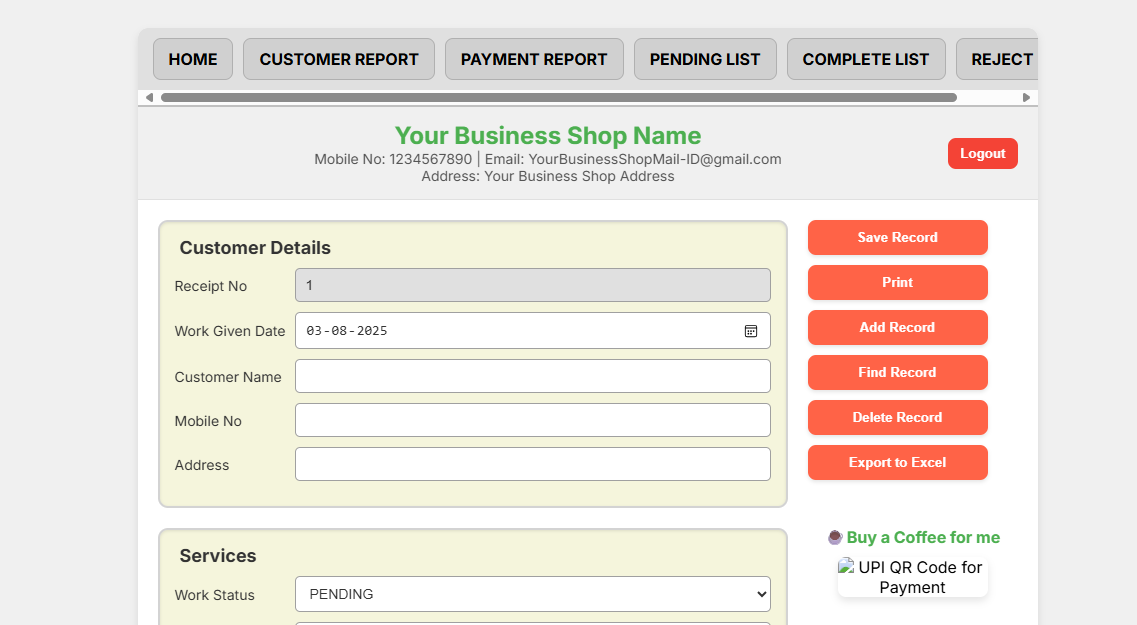Click the Logout button
1137x625 pixels.
982,153
